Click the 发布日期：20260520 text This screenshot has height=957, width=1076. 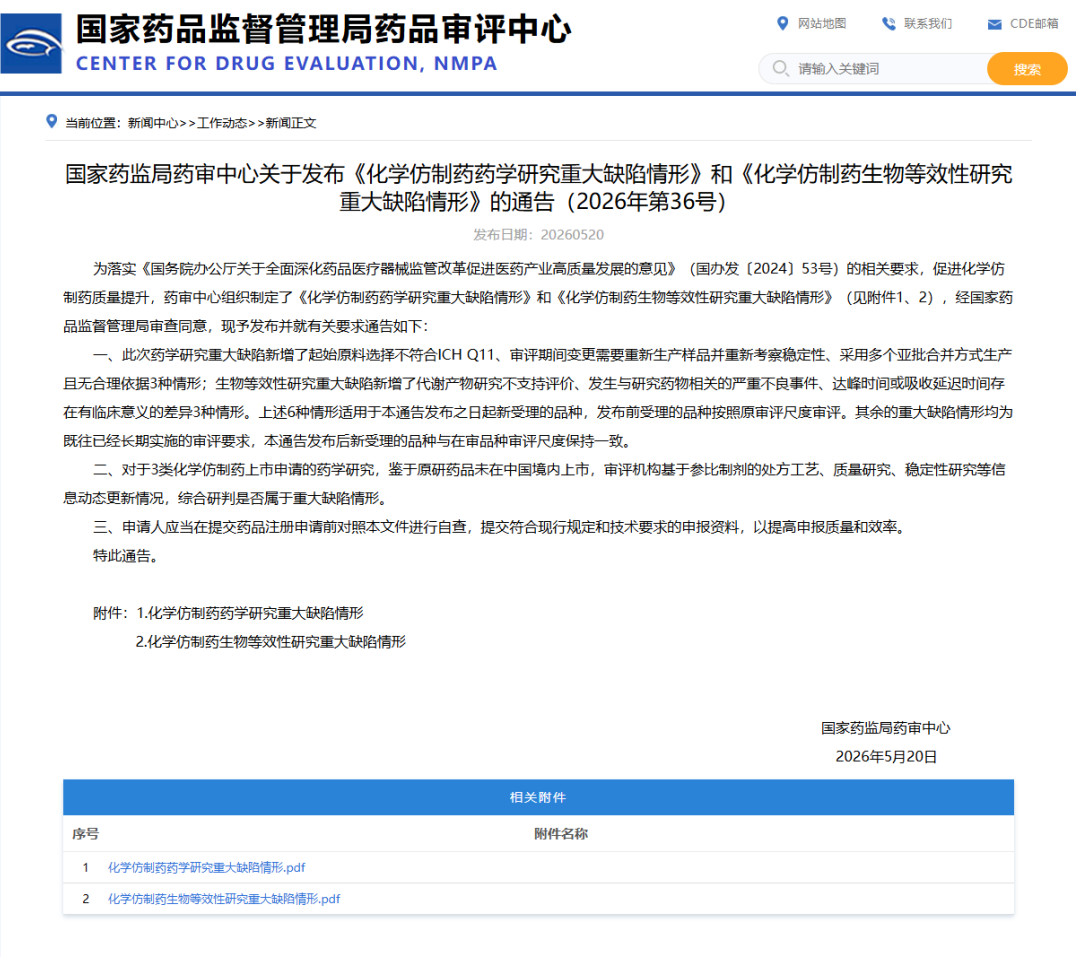539,235
